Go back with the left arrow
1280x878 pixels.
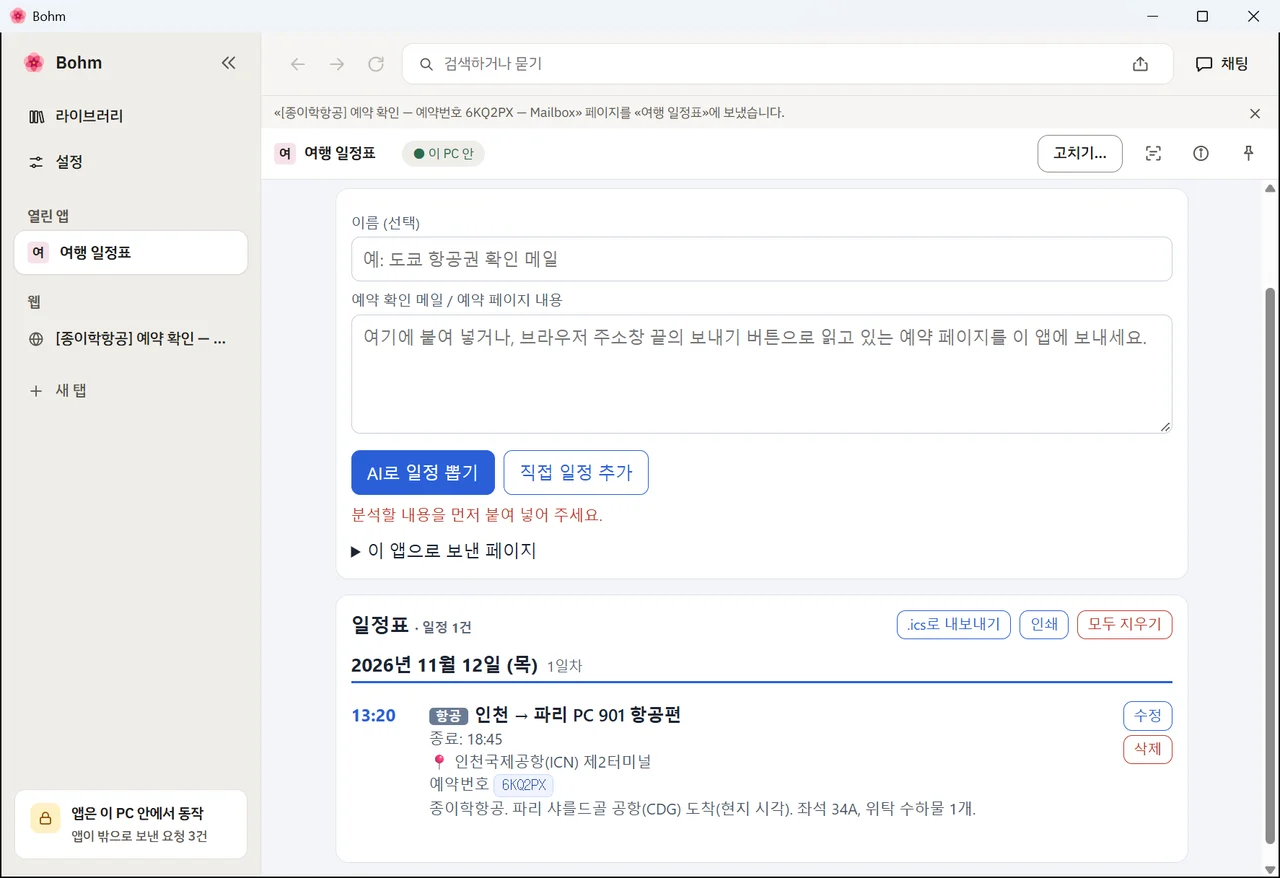(297, 64)
